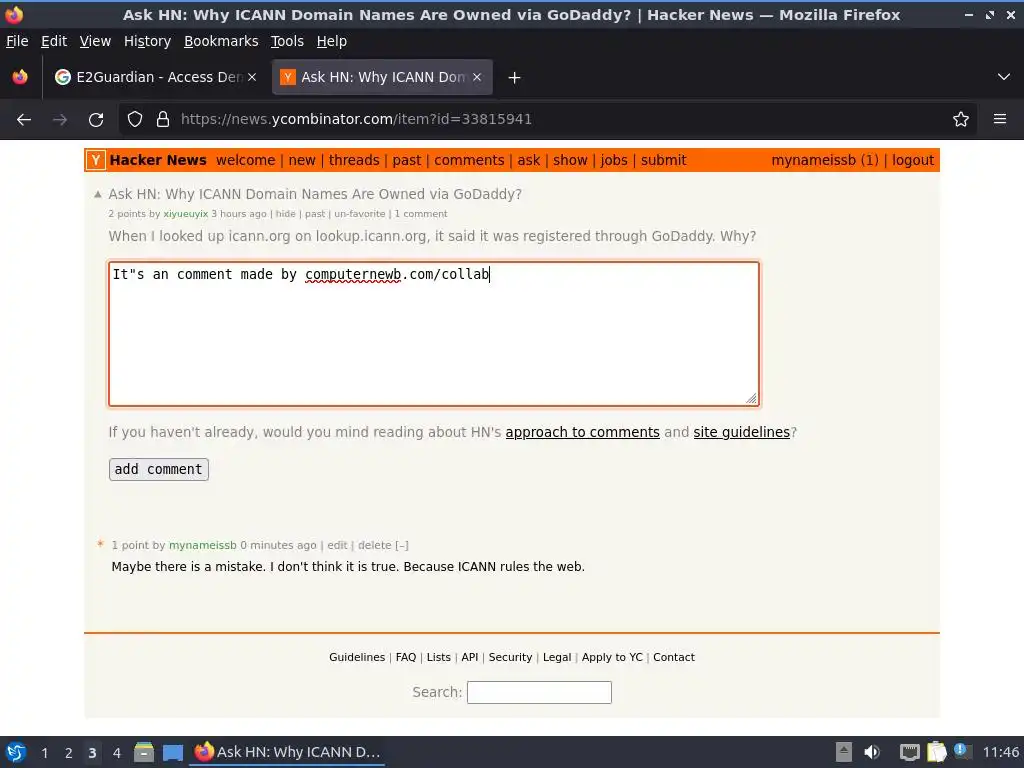1024x768 pixels.
Task: Click the 0 minutes ago comment timestamp
Action: 278,545
